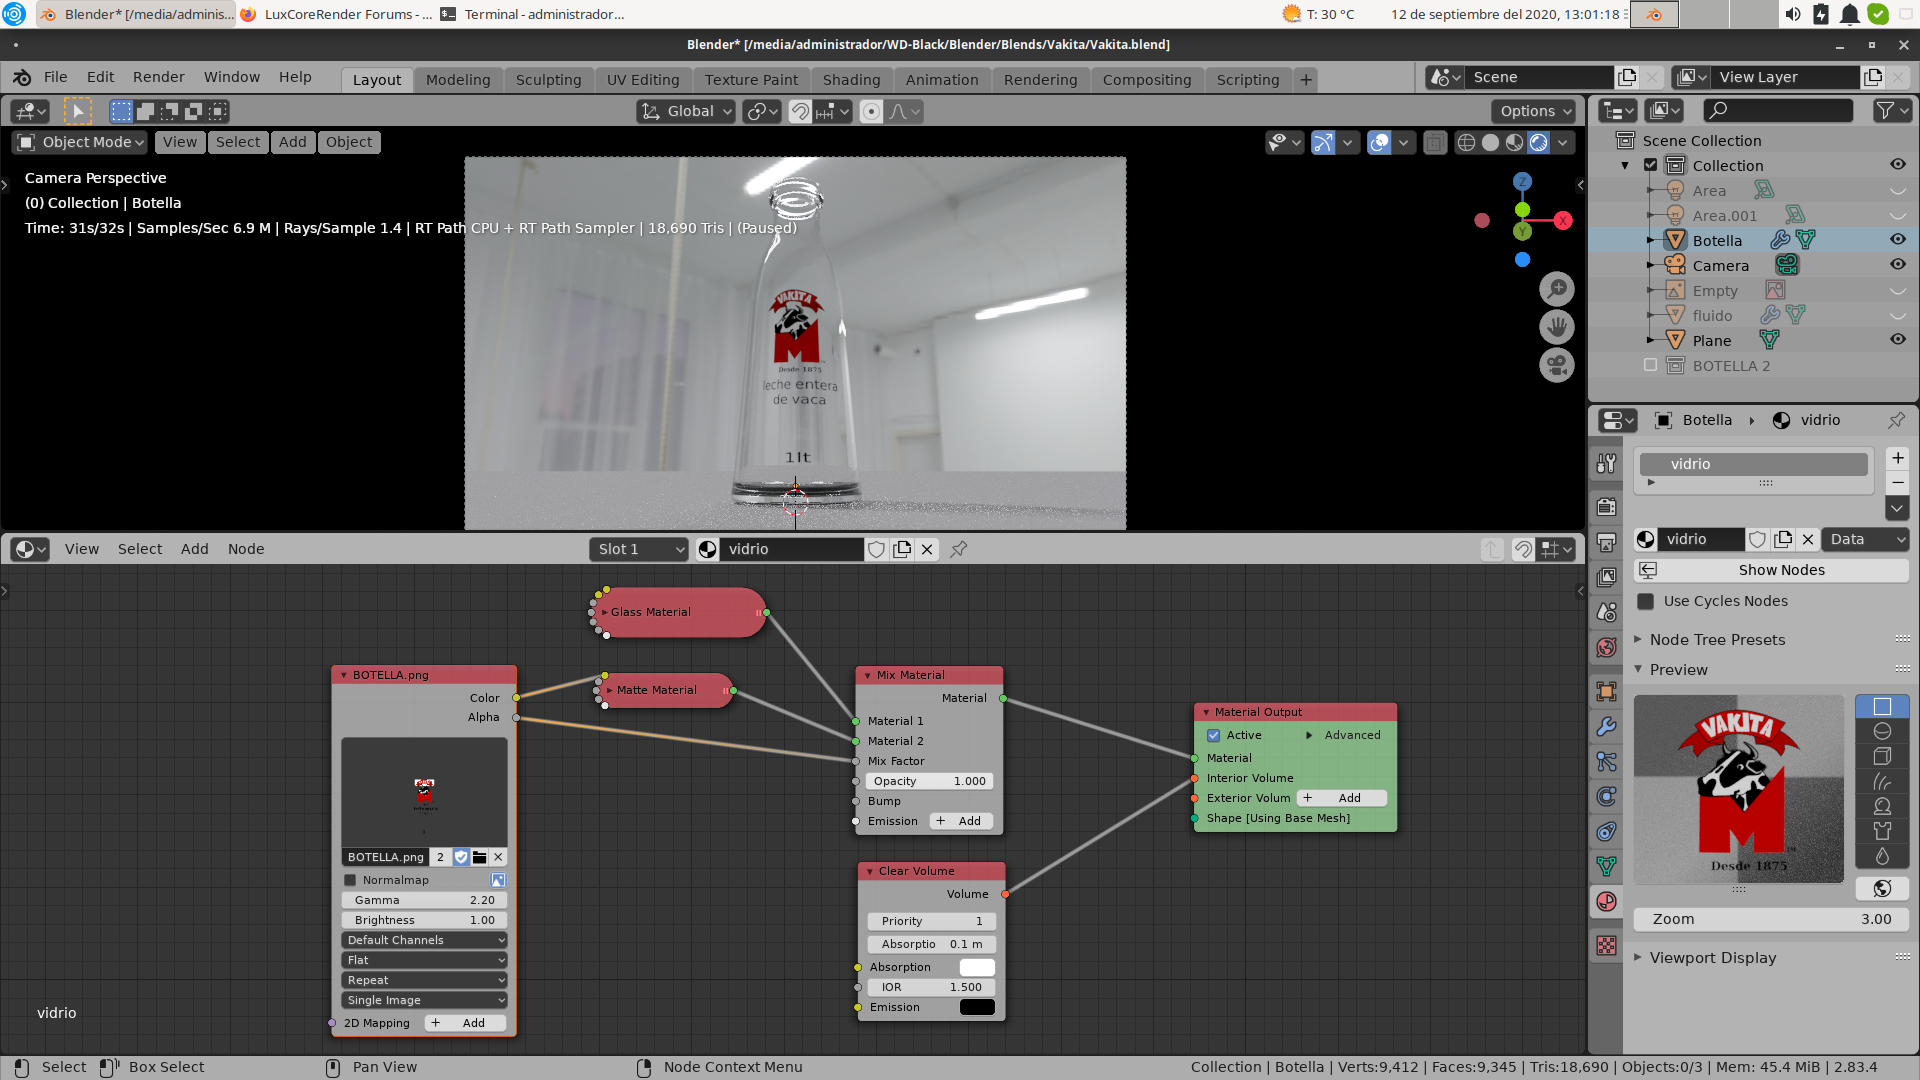1920x1080 pixels.
Task: Click the viewport zoom magnifier icon
Action: click(x=1556, y=290)
